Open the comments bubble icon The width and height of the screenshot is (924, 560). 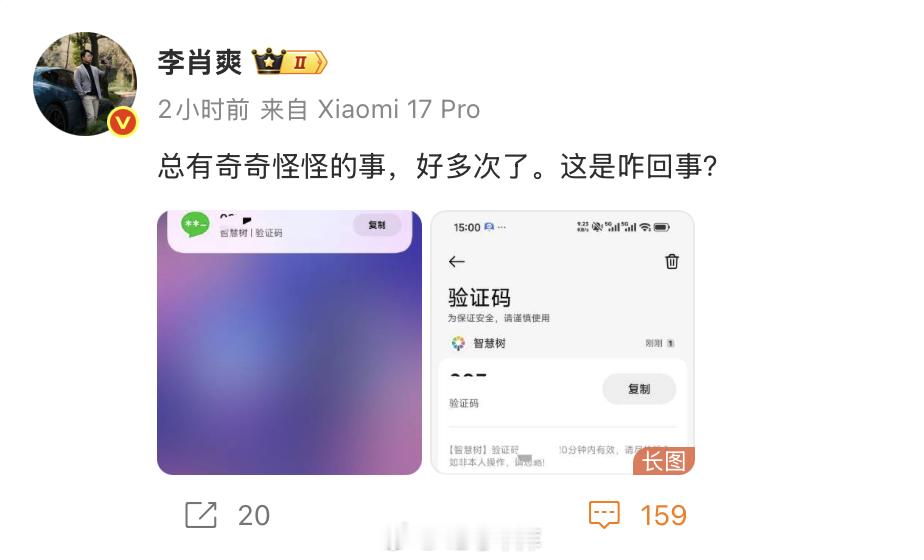click(604, 515)
